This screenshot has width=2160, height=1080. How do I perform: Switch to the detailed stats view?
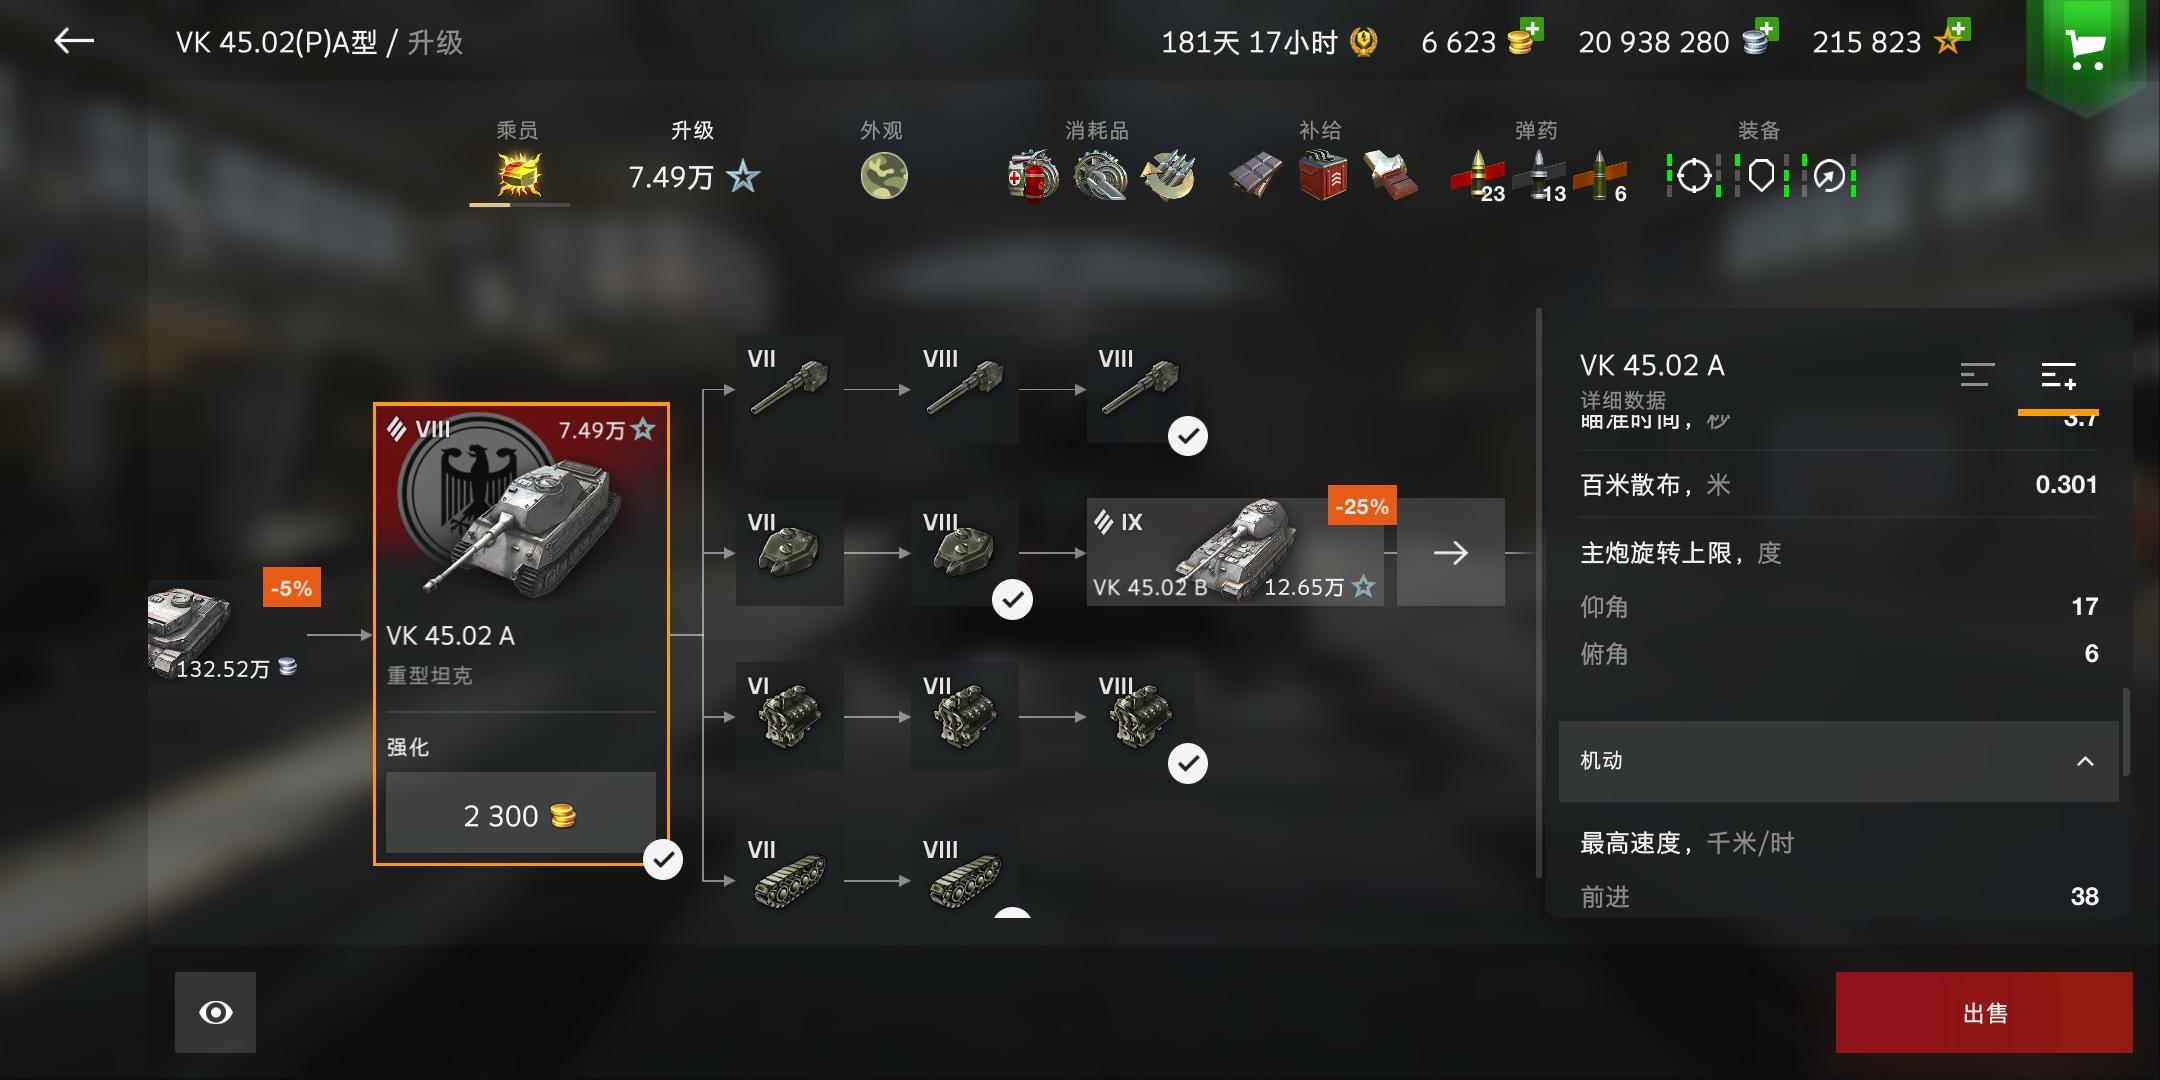(x=2058, y=375)
